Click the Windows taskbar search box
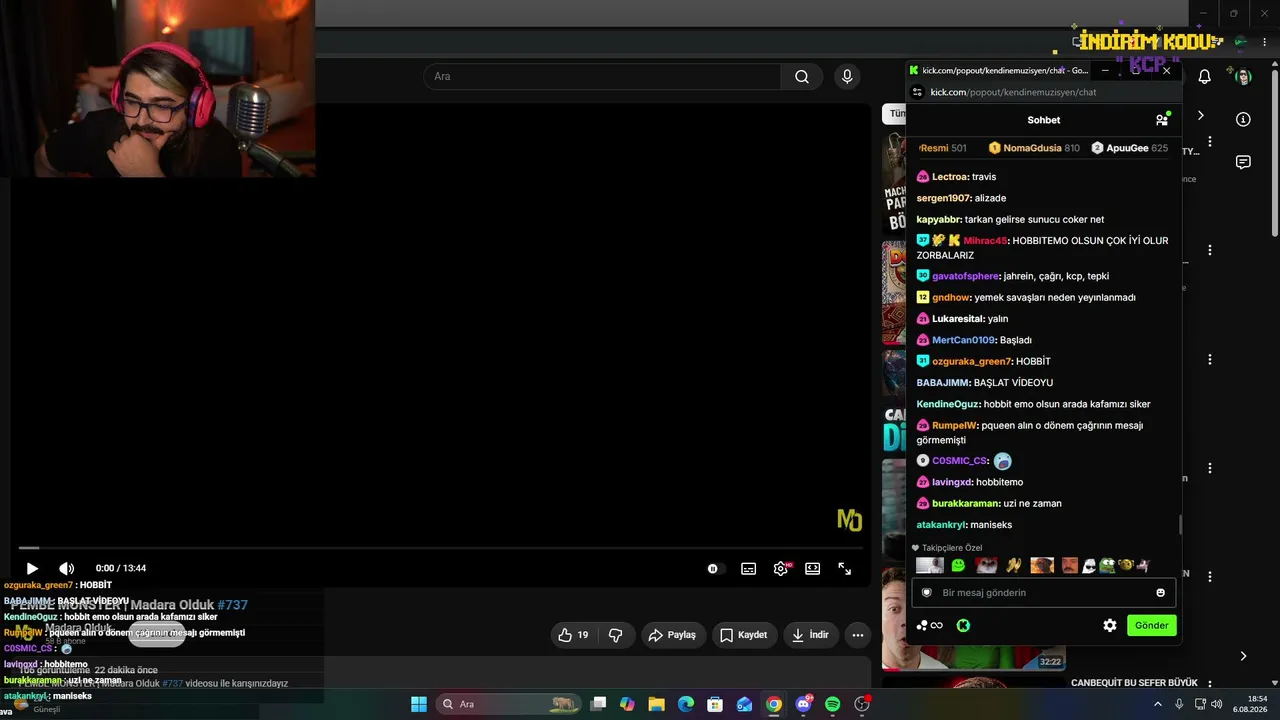1280x720 pixels. [510, 704]
